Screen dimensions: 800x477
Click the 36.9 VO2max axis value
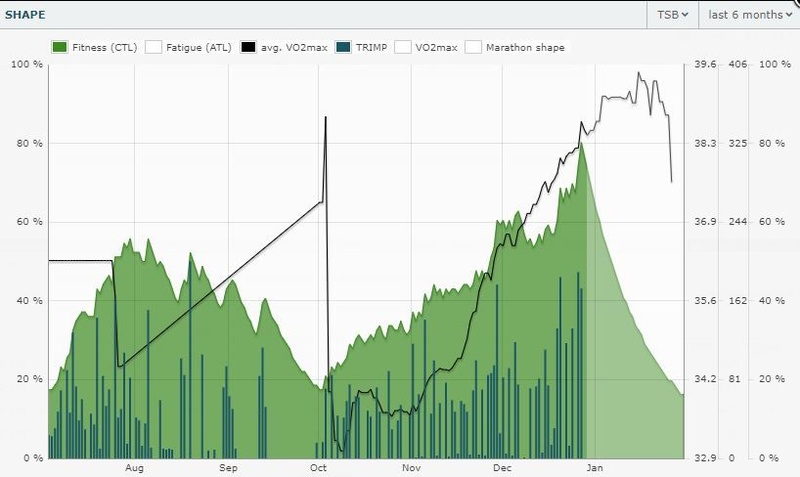[705, 222]
